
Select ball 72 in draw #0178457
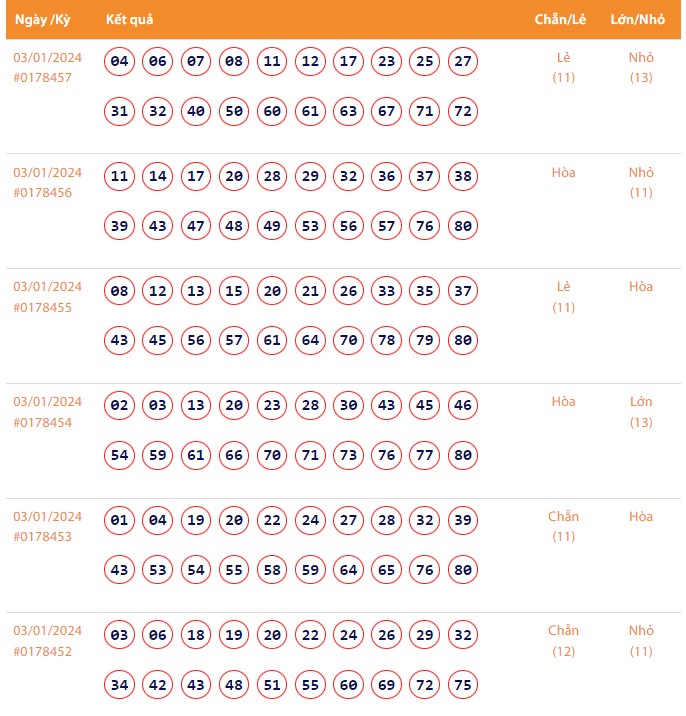[463, 111]
